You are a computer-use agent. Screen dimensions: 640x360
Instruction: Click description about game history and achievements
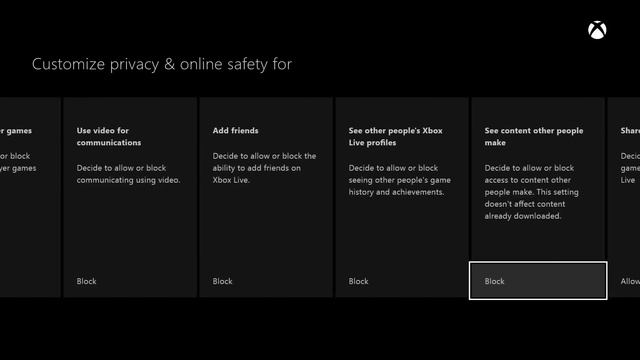click(400, 180)
